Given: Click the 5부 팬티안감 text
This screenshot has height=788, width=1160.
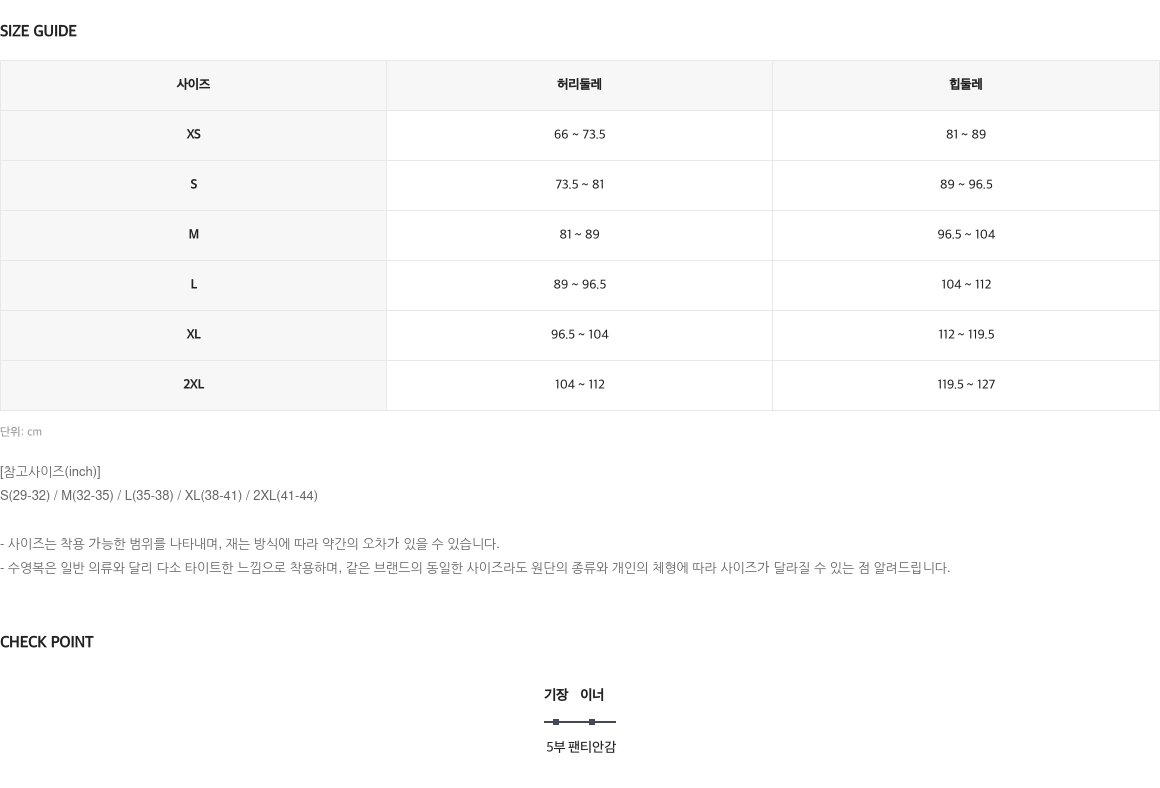Looking at the screenshot, I should [580, 747].
